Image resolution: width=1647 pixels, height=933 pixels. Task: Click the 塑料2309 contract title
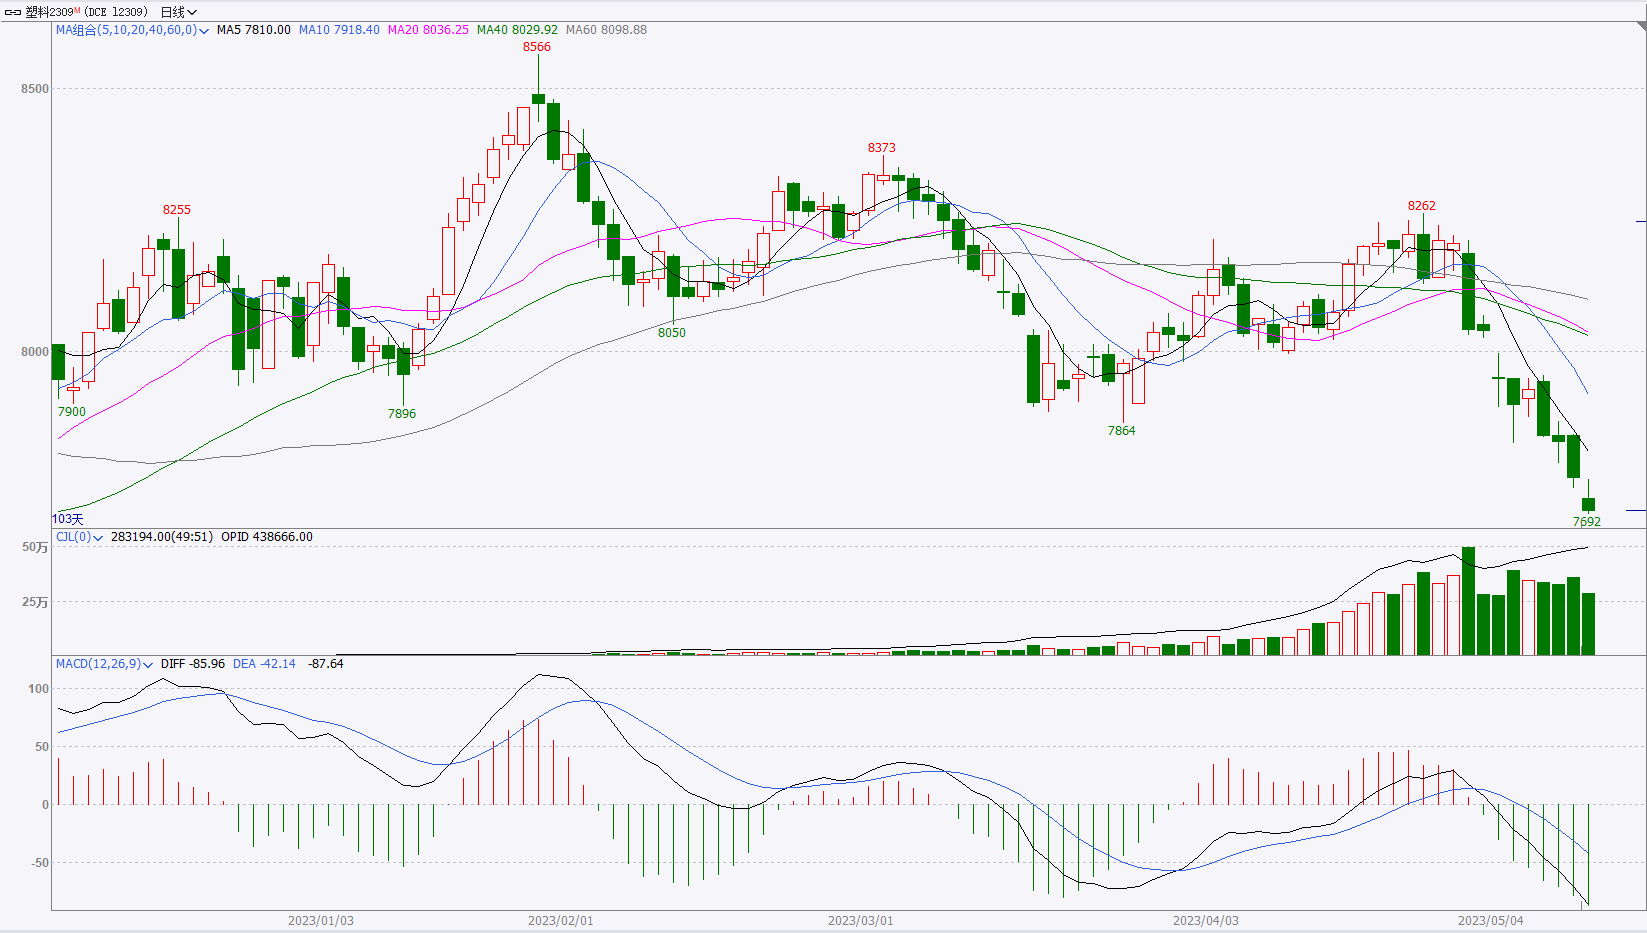50,12
